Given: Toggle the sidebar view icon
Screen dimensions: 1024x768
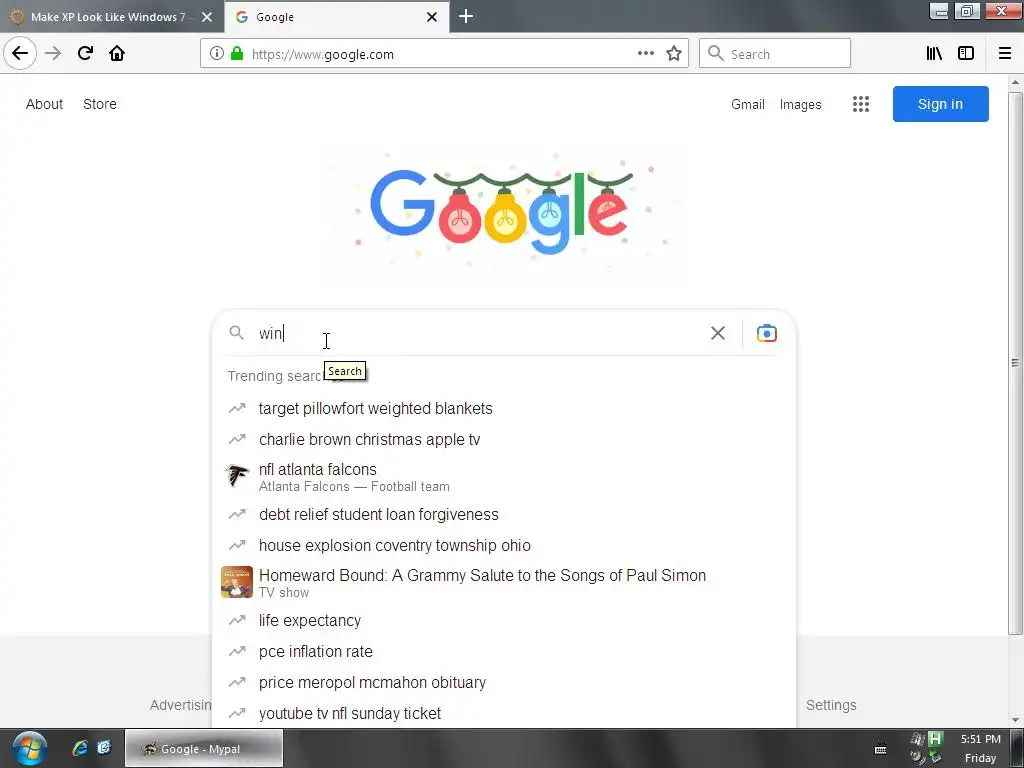Looking at the screenshot, I should [x=966, y=54].
